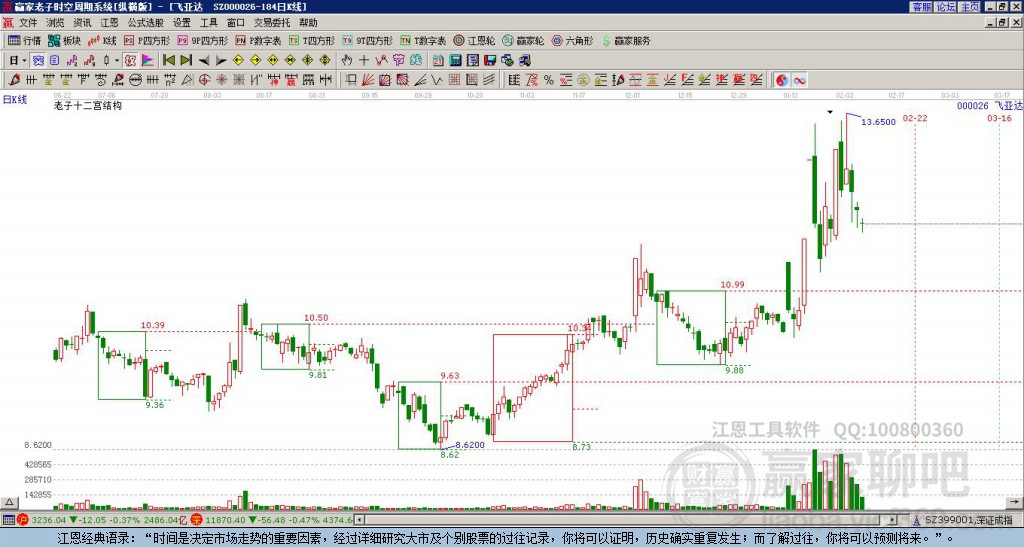Screen dimensions: 1024x548
Task: Open the T数字表 tool
Action: click(x=423, y=40)
